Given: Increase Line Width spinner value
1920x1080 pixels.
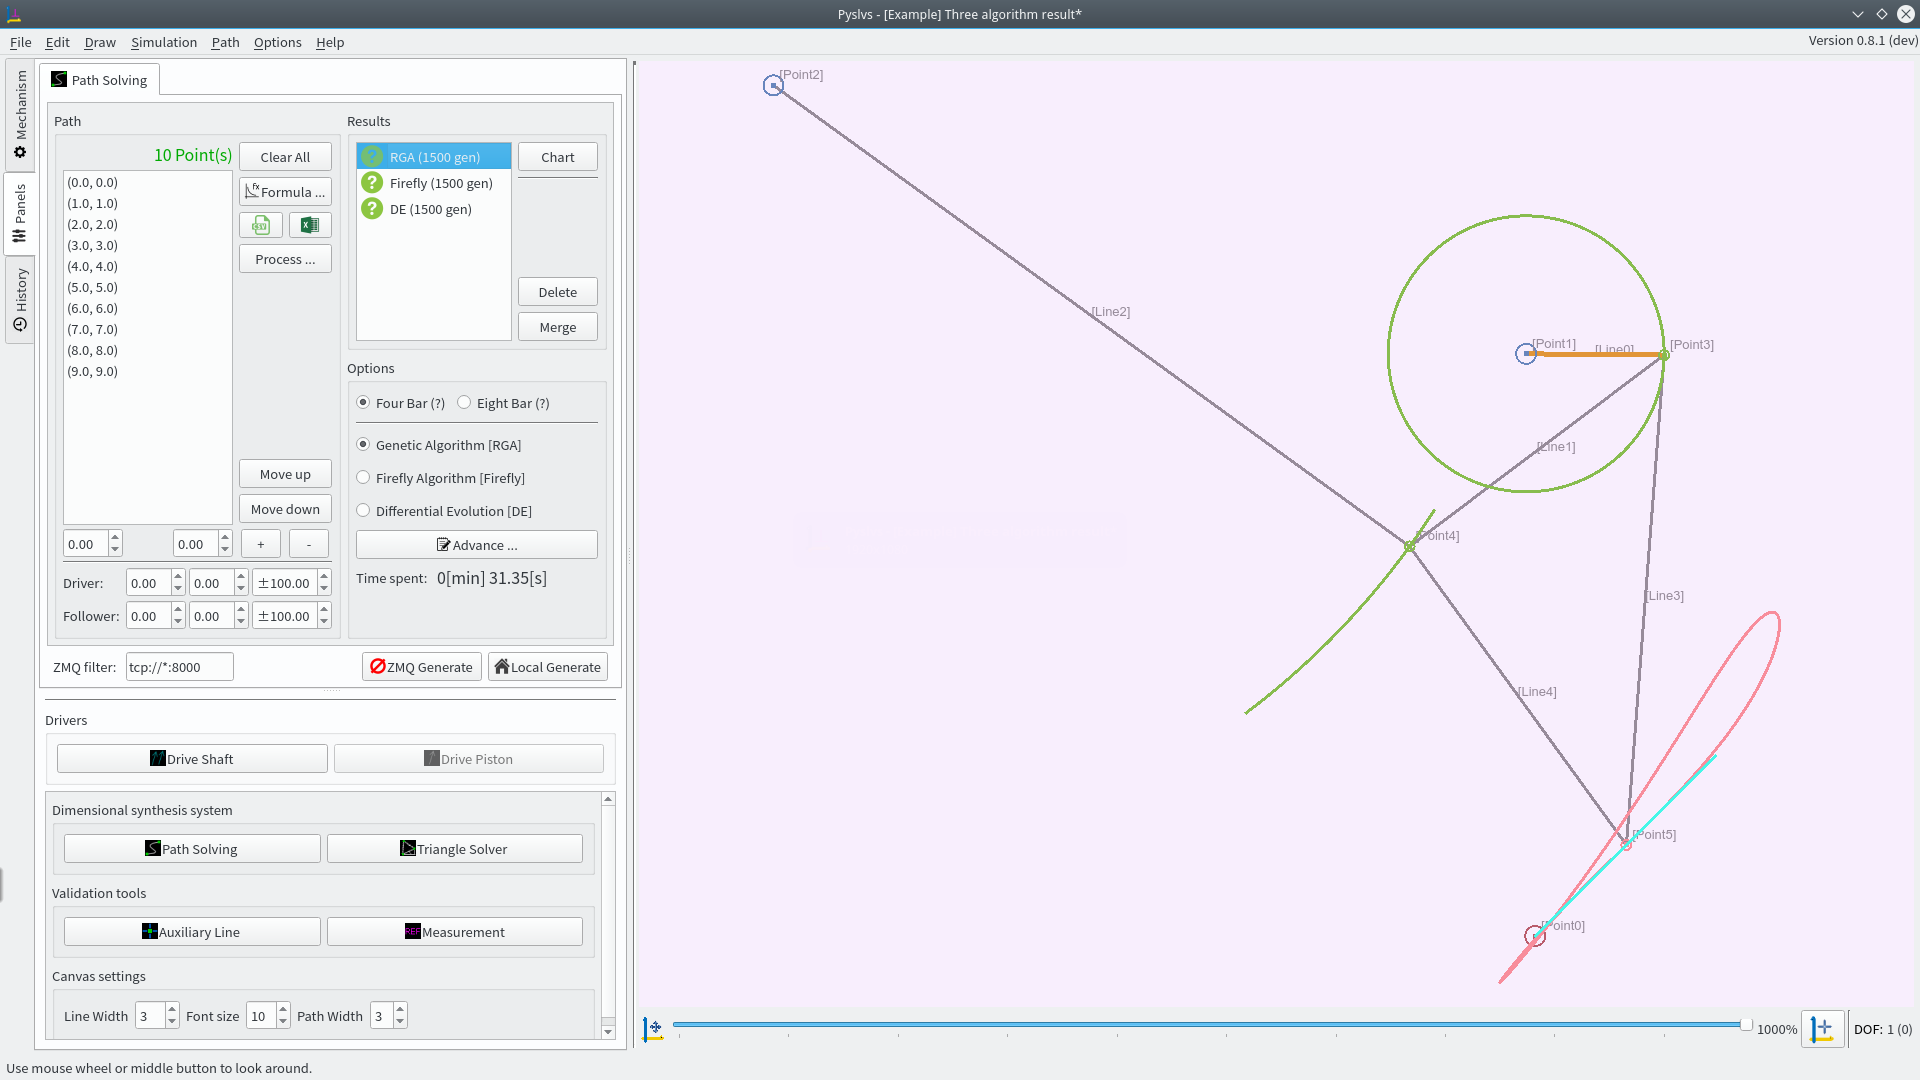Looking at the screenshot, I should [x=172, y=1010].
